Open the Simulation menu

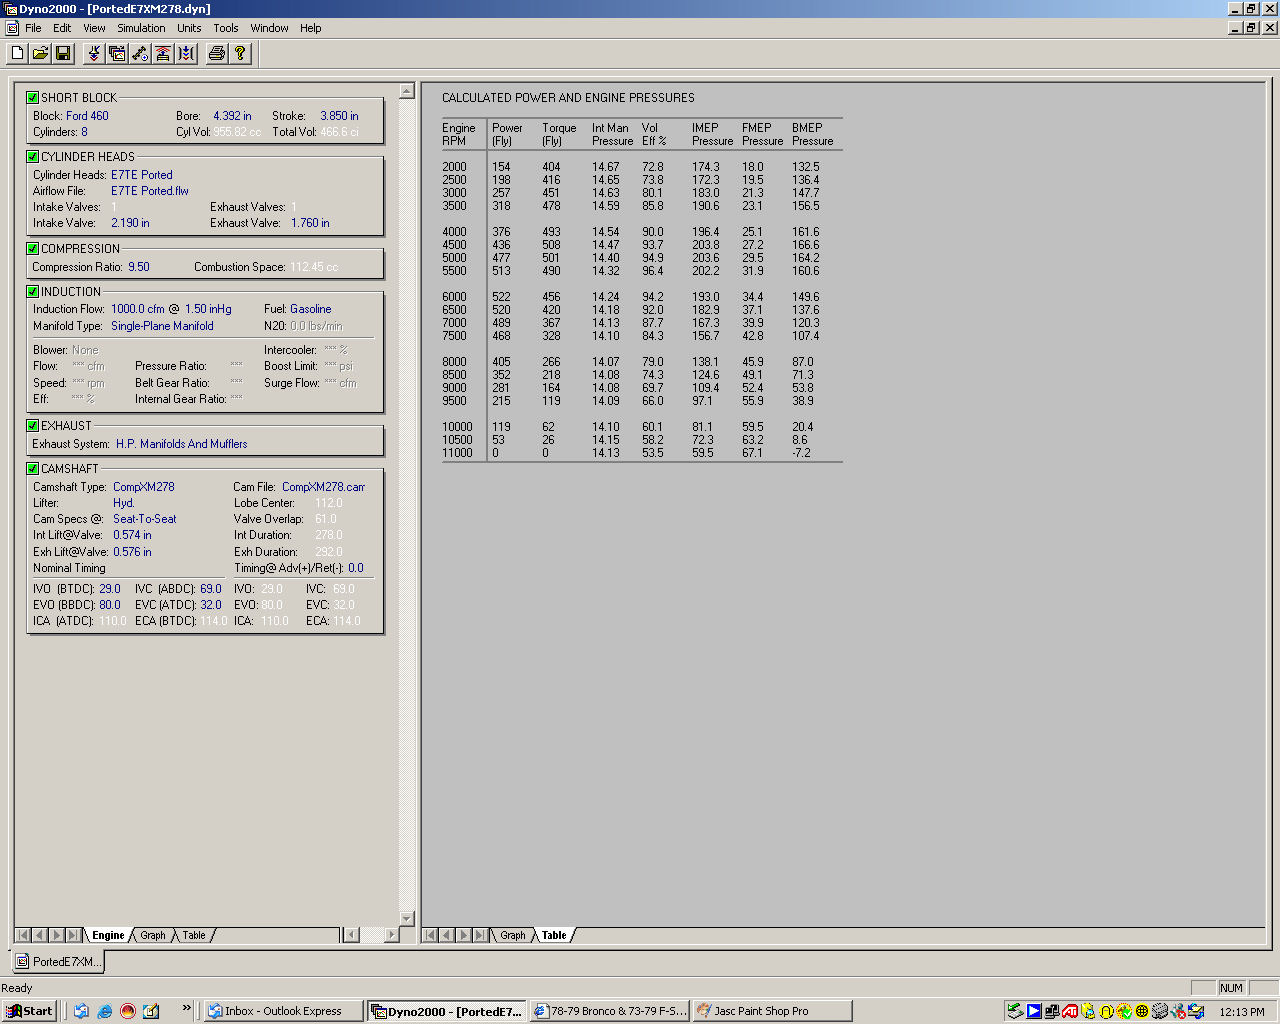pyautogui.click(x=141, y=28)
